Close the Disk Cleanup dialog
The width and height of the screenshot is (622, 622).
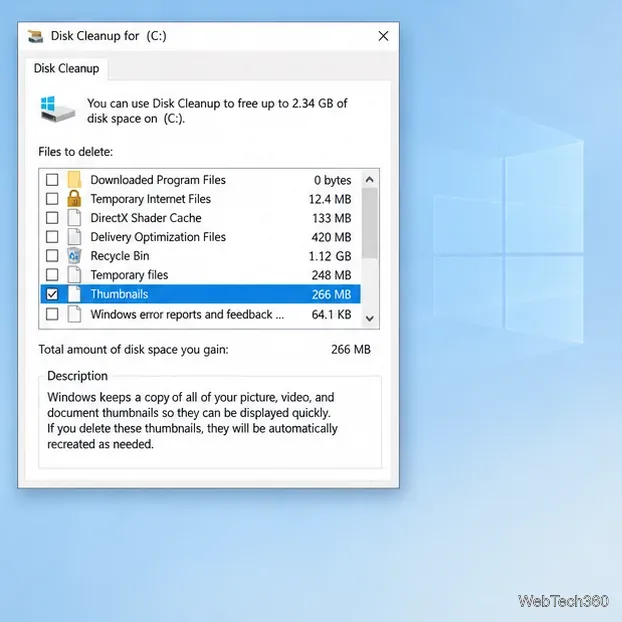pyautogui.click(x=383, y=36)
